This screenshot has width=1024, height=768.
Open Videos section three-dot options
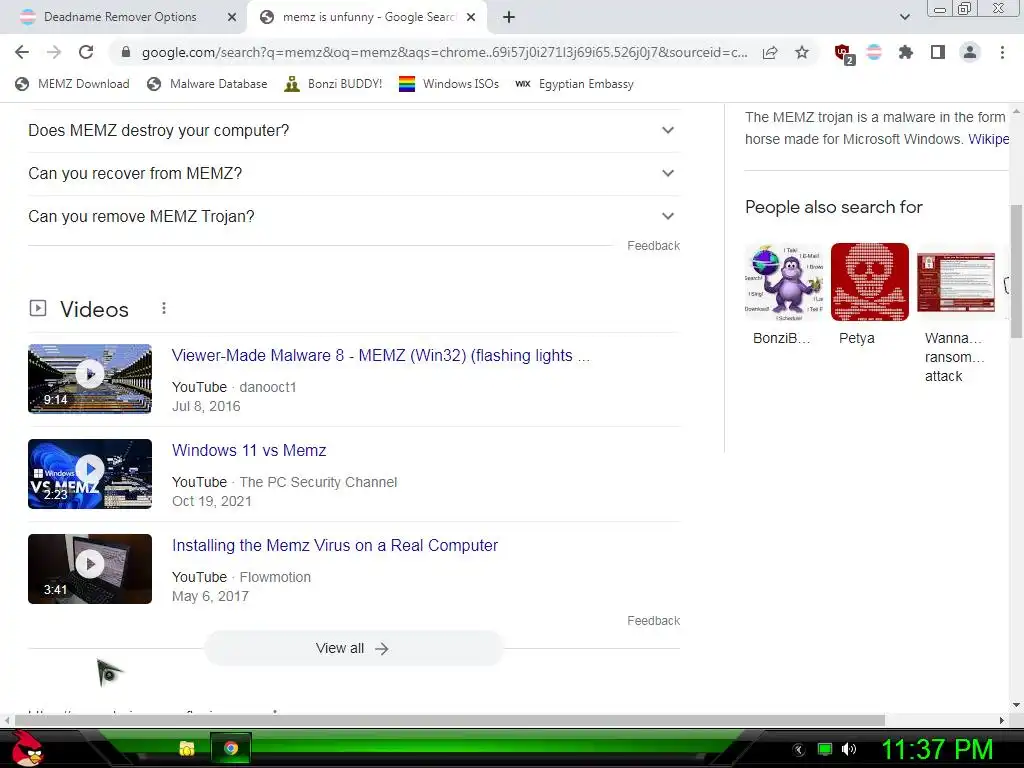click(163, 308)
